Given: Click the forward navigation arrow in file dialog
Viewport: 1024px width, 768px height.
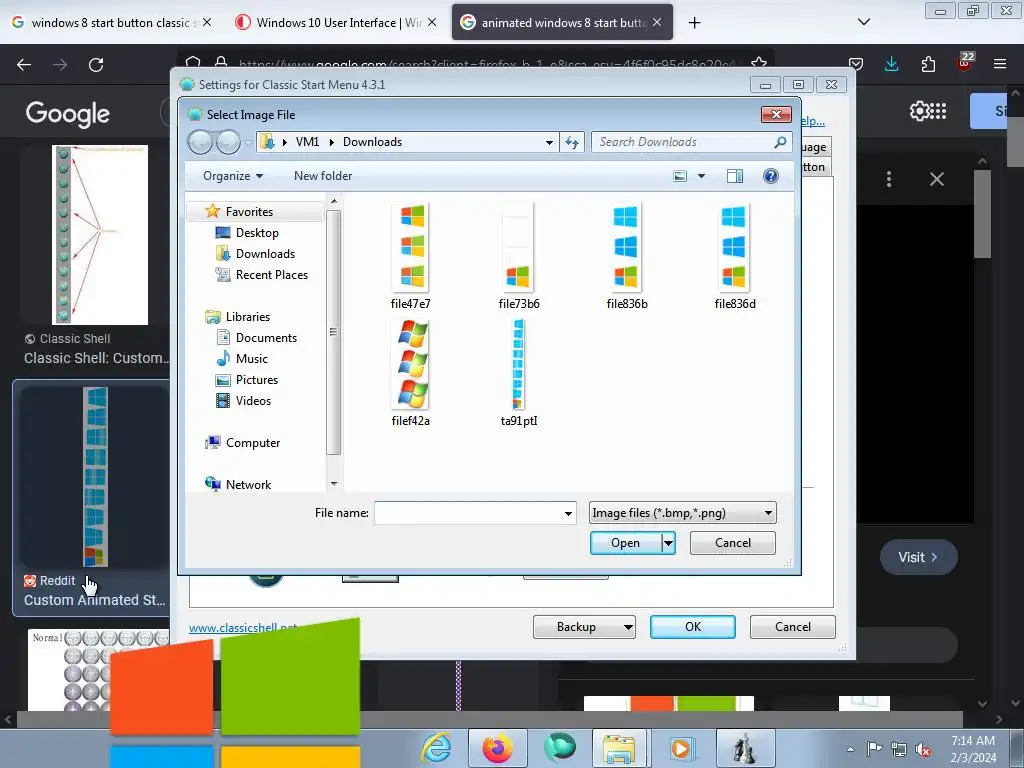Looking at the screenshot, I should tap(228, 142).
